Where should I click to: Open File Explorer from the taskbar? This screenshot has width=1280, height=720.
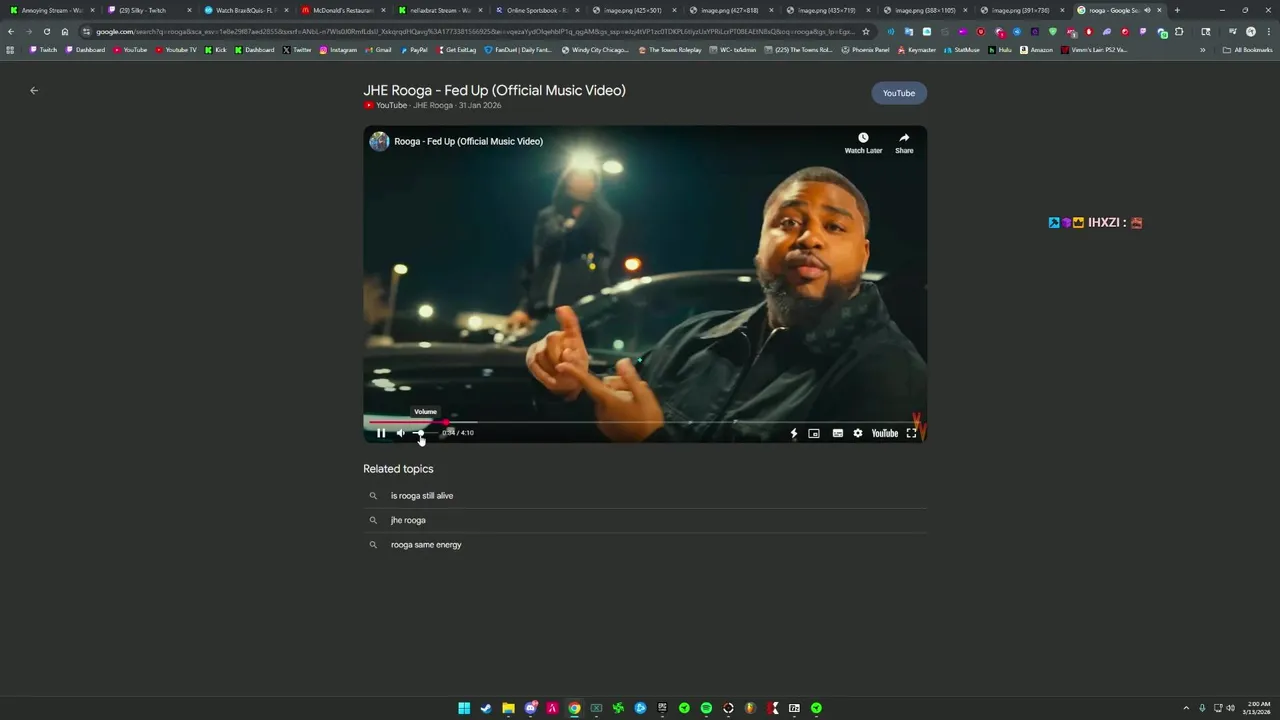pos(508,708)
